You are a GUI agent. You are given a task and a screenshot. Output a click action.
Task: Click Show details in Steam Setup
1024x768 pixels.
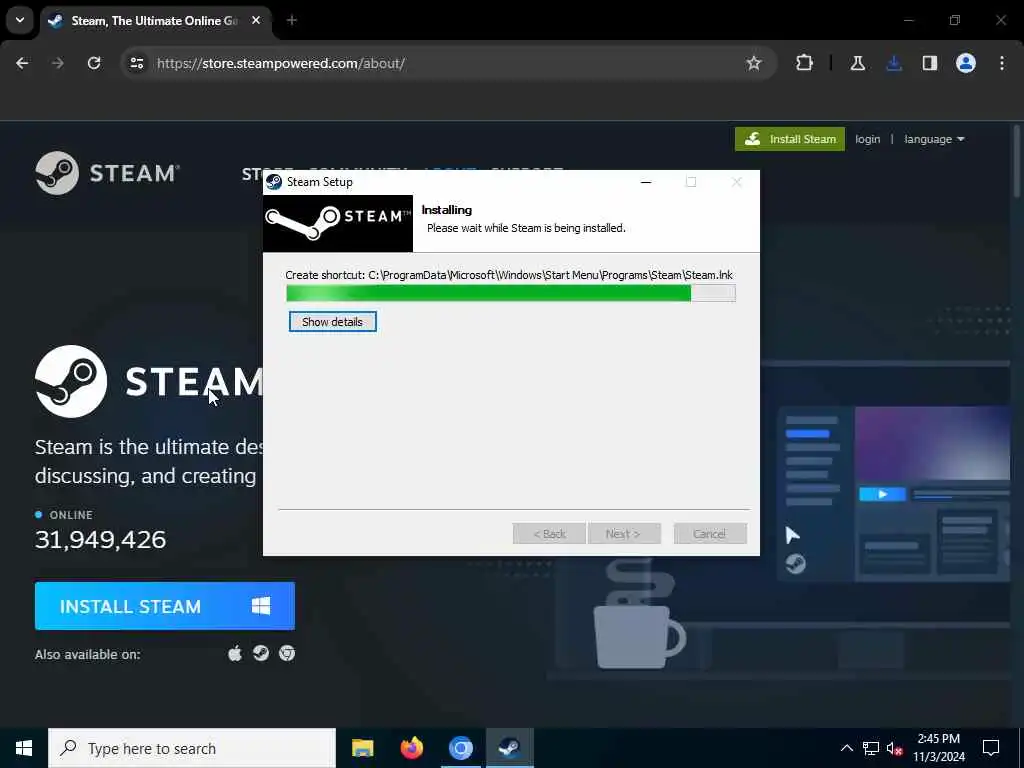click(332, 321)
